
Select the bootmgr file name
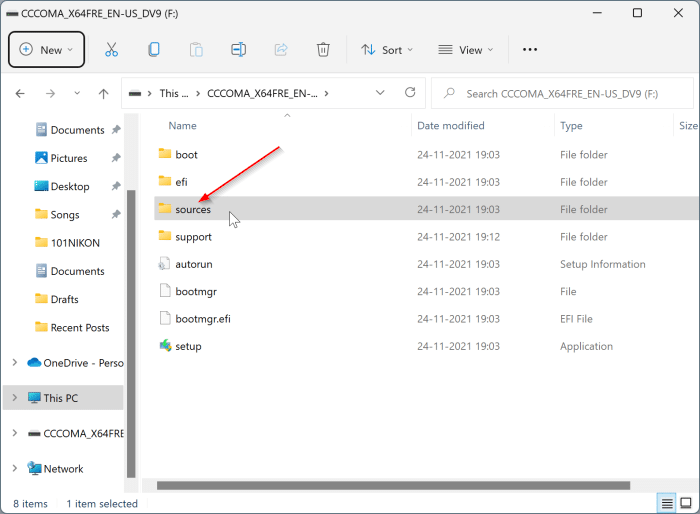[x=196, y=292]
